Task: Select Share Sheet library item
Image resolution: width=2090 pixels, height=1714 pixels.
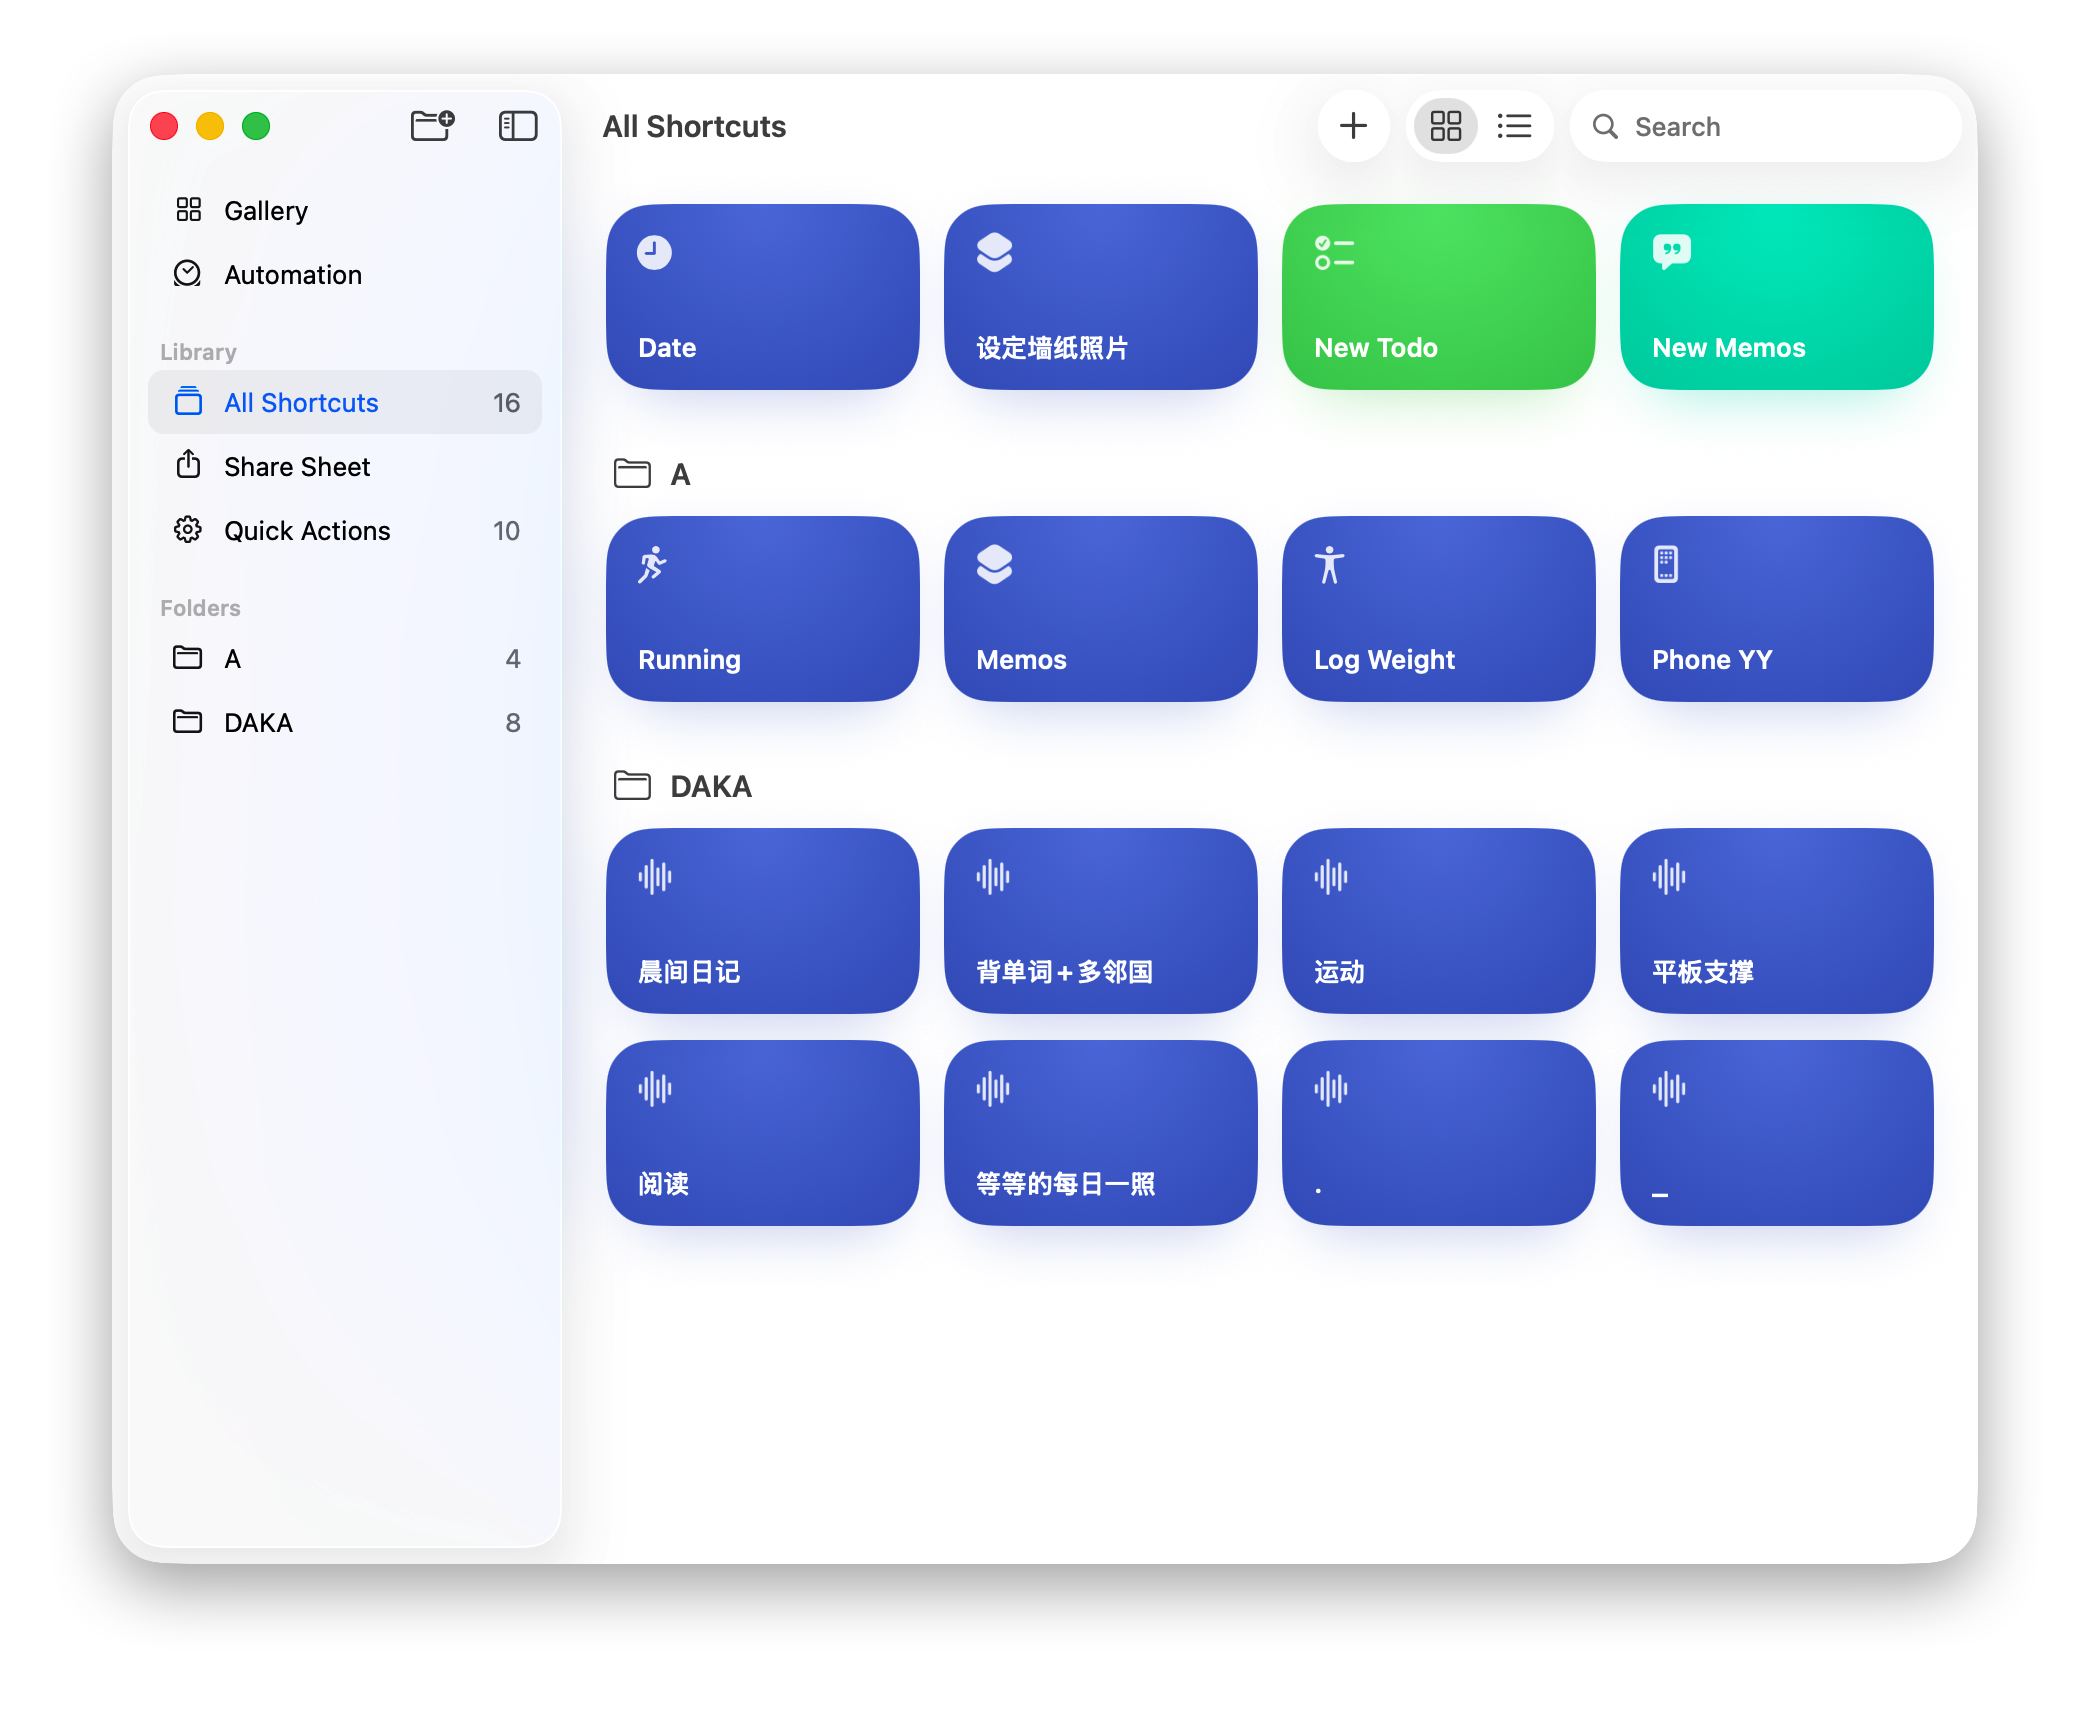Action: point(296,467)
